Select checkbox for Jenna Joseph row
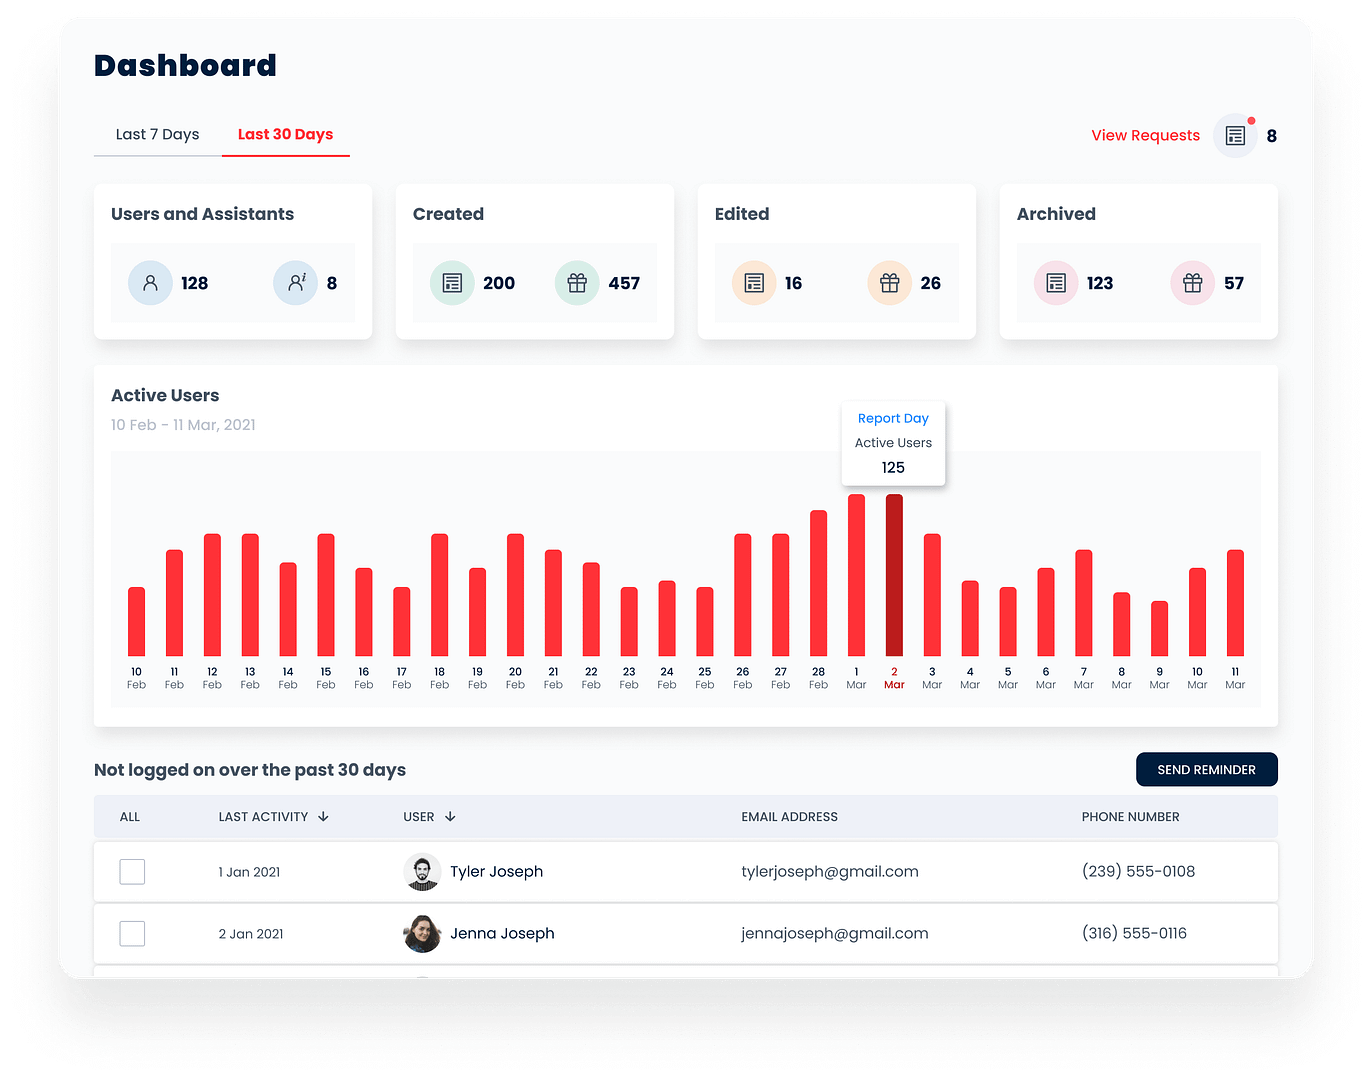The width and height of the screenshot is (1372, 1080). (x=132, y=934)
